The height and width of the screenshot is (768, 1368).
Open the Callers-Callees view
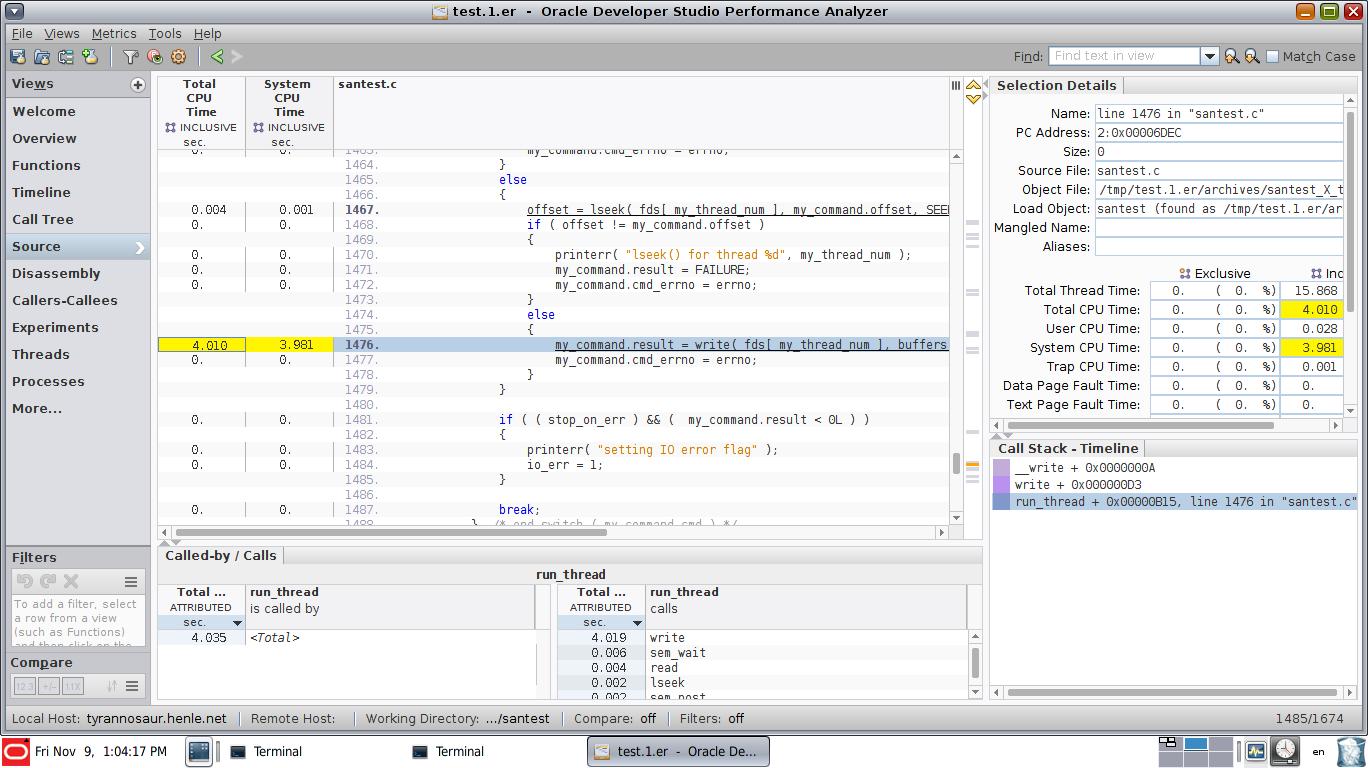point(78,301)
